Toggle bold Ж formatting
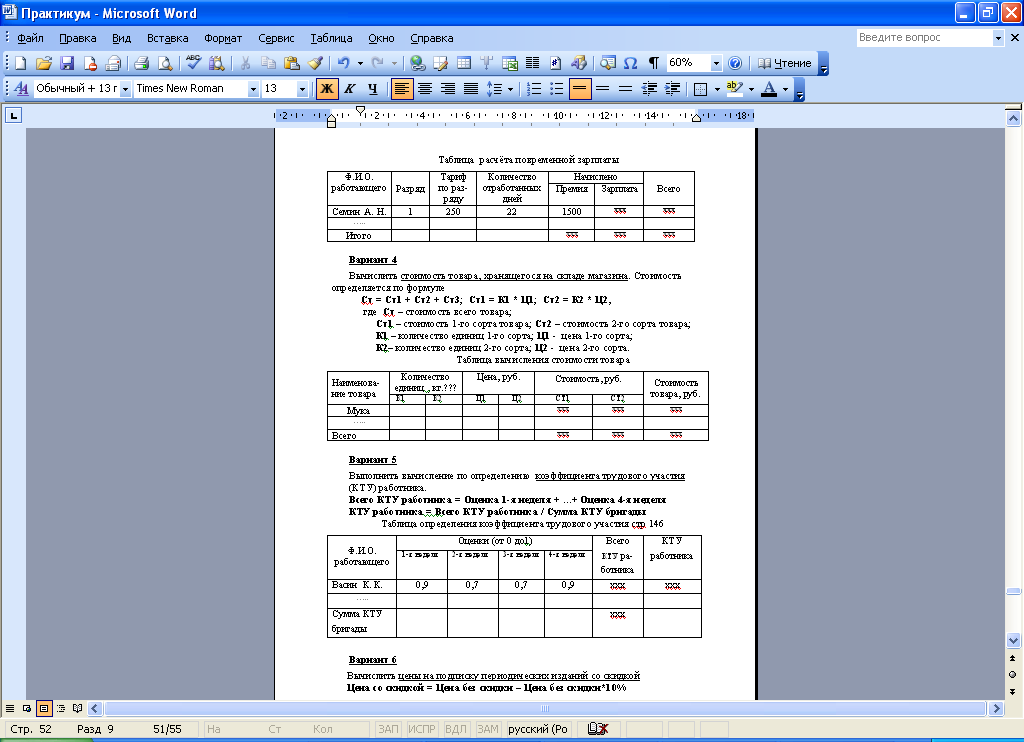Viewport: 1024px width, 742px height. pos(327,88)
